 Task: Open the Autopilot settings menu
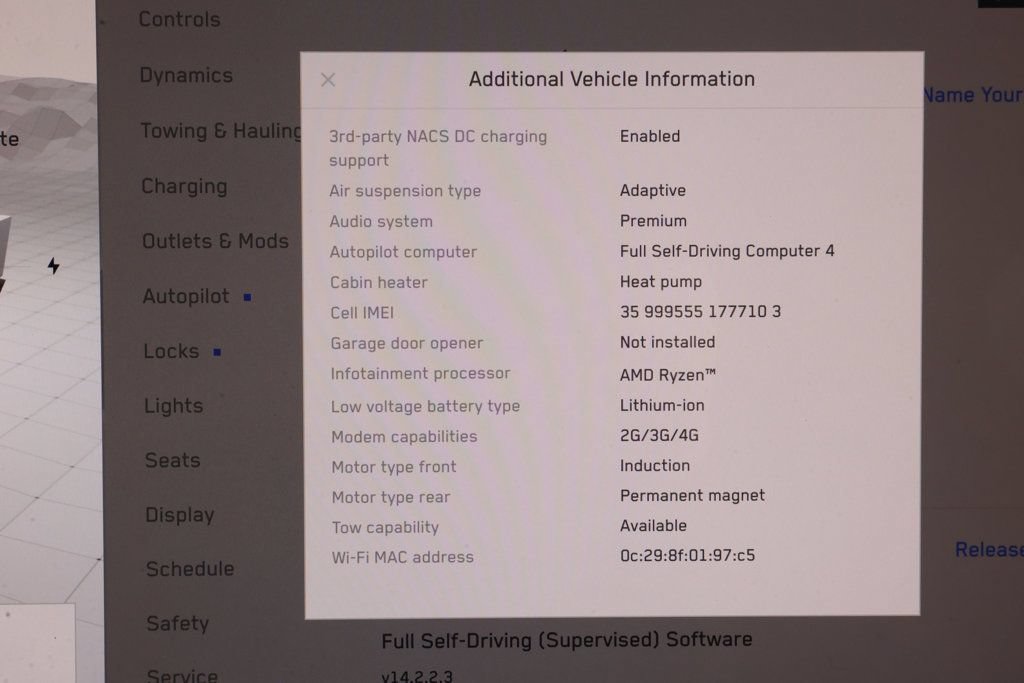click(186, 296)
